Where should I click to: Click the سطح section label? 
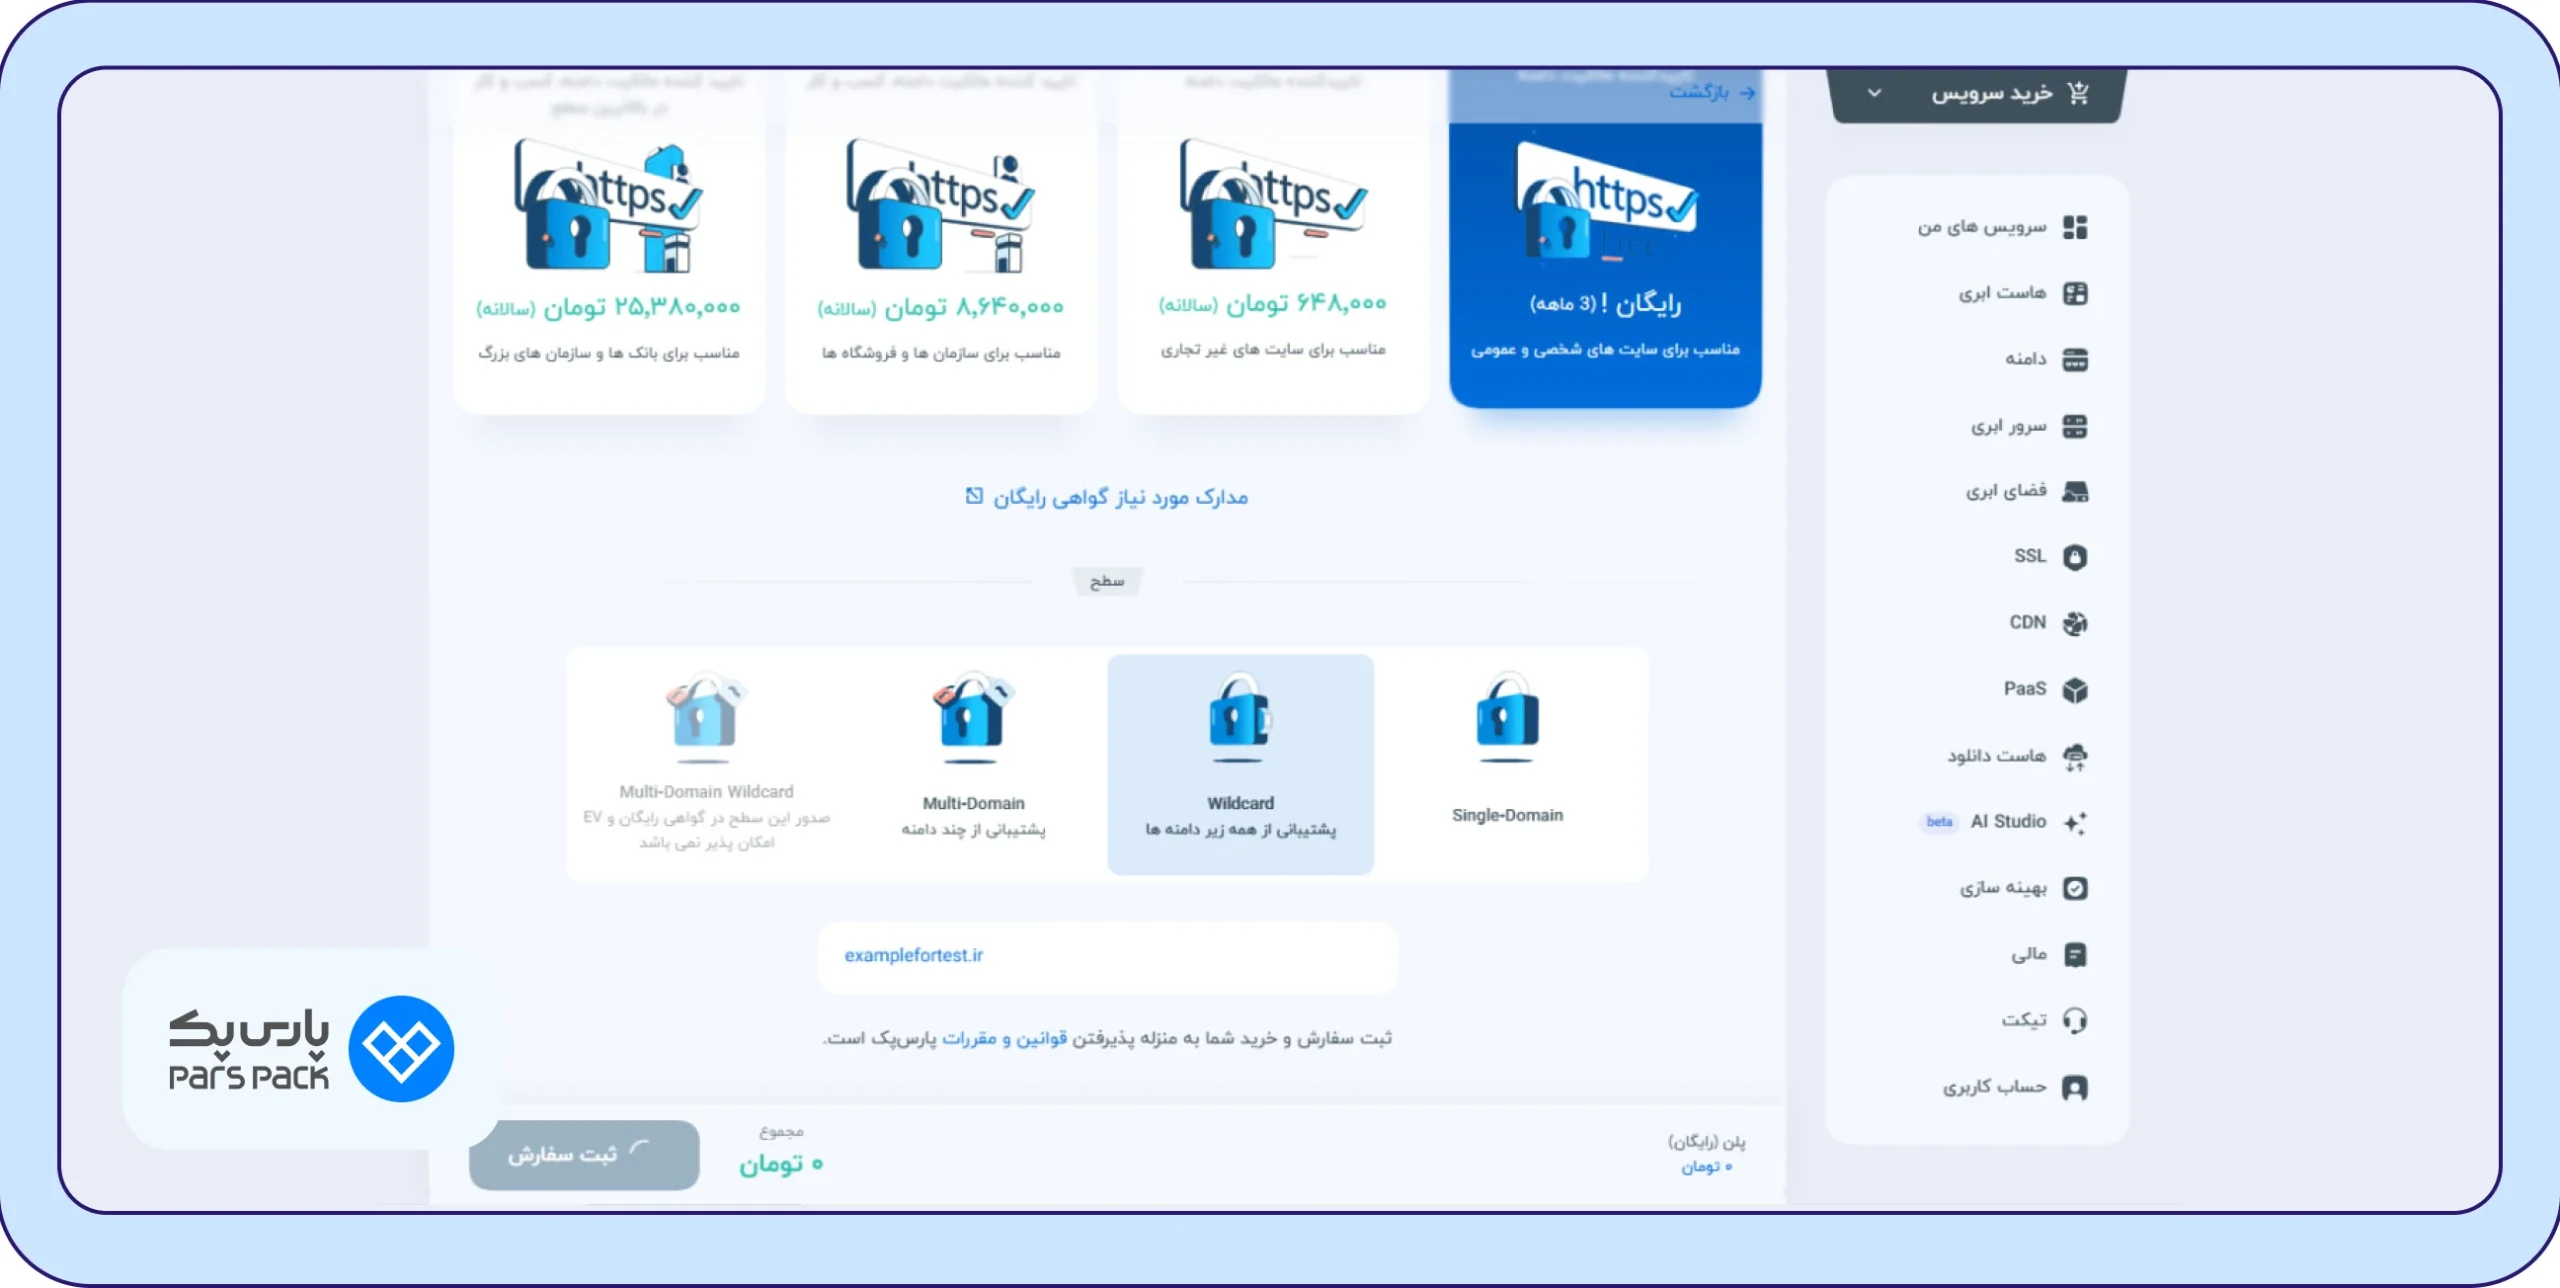tap(1107, 581)
